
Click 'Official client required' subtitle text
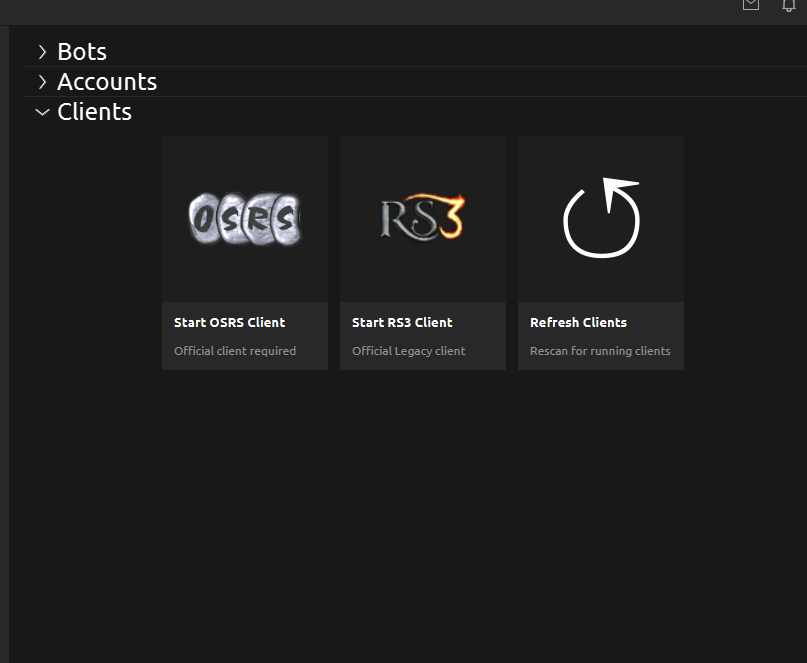235,351
